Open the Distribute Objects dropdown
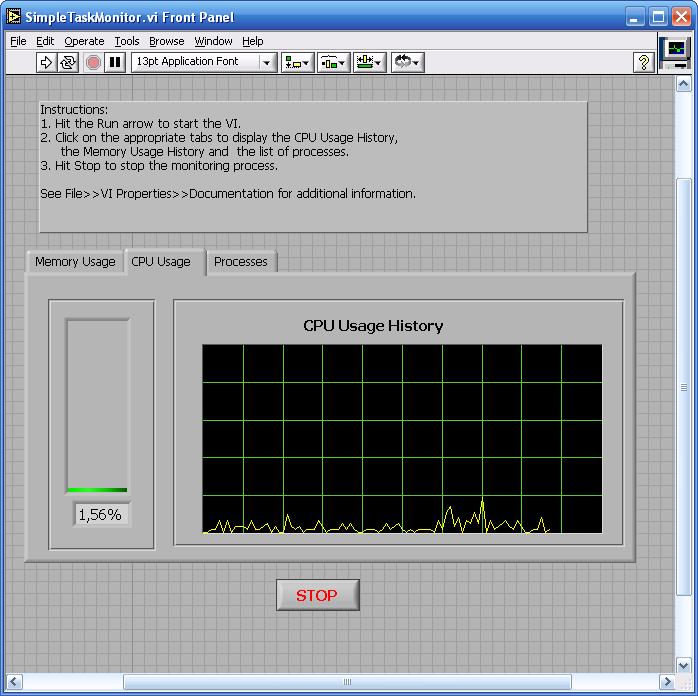698x696 pixels. (x=334, y=62)
